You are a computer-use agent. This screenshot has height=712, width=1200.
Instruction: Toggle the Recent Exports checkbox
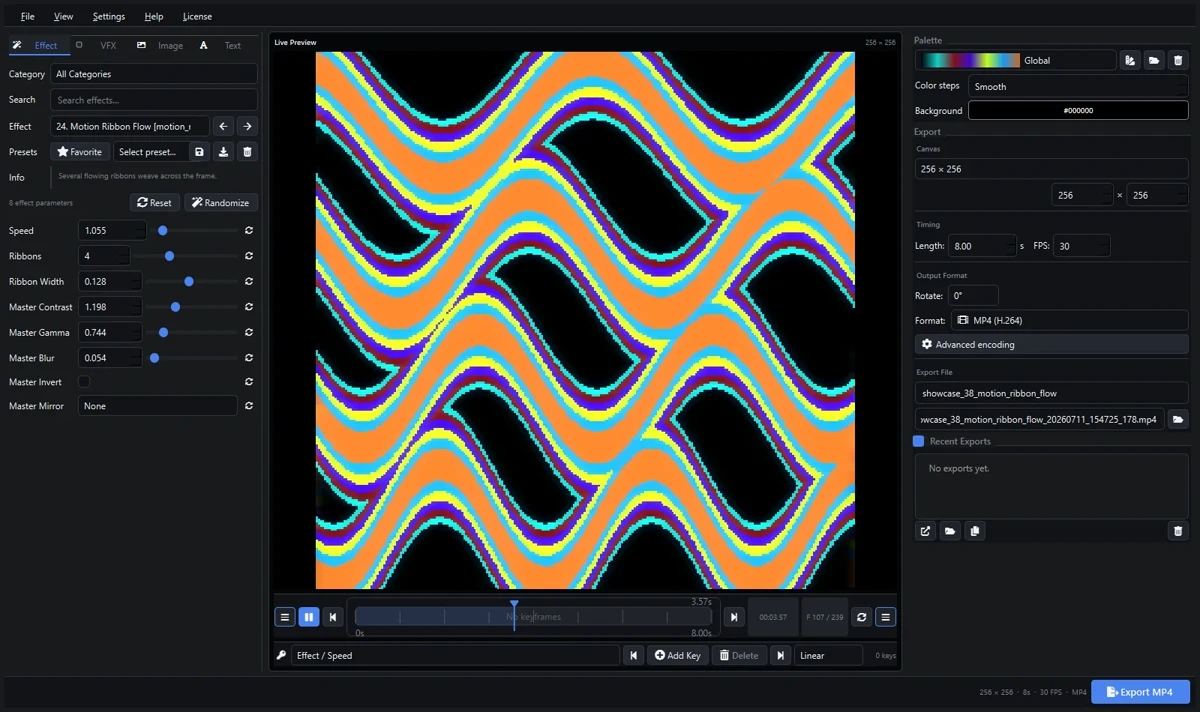tap(918, 441)
